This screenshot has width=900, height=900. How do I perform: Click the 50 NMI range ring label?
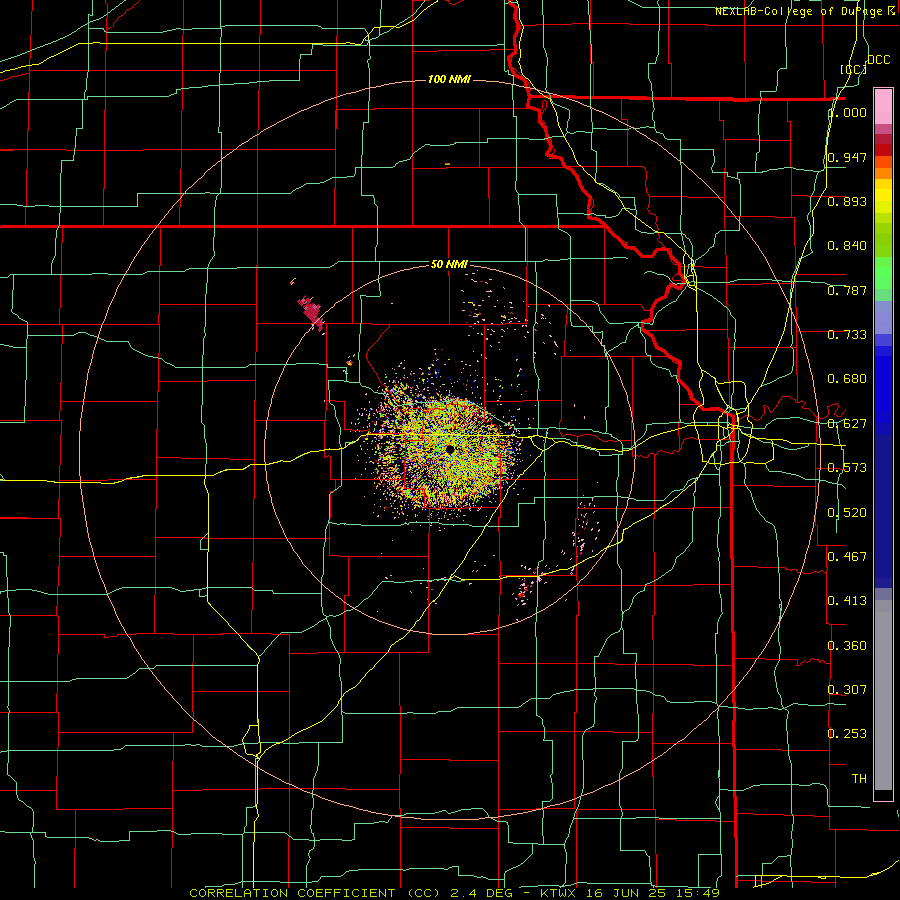(449, 264)
